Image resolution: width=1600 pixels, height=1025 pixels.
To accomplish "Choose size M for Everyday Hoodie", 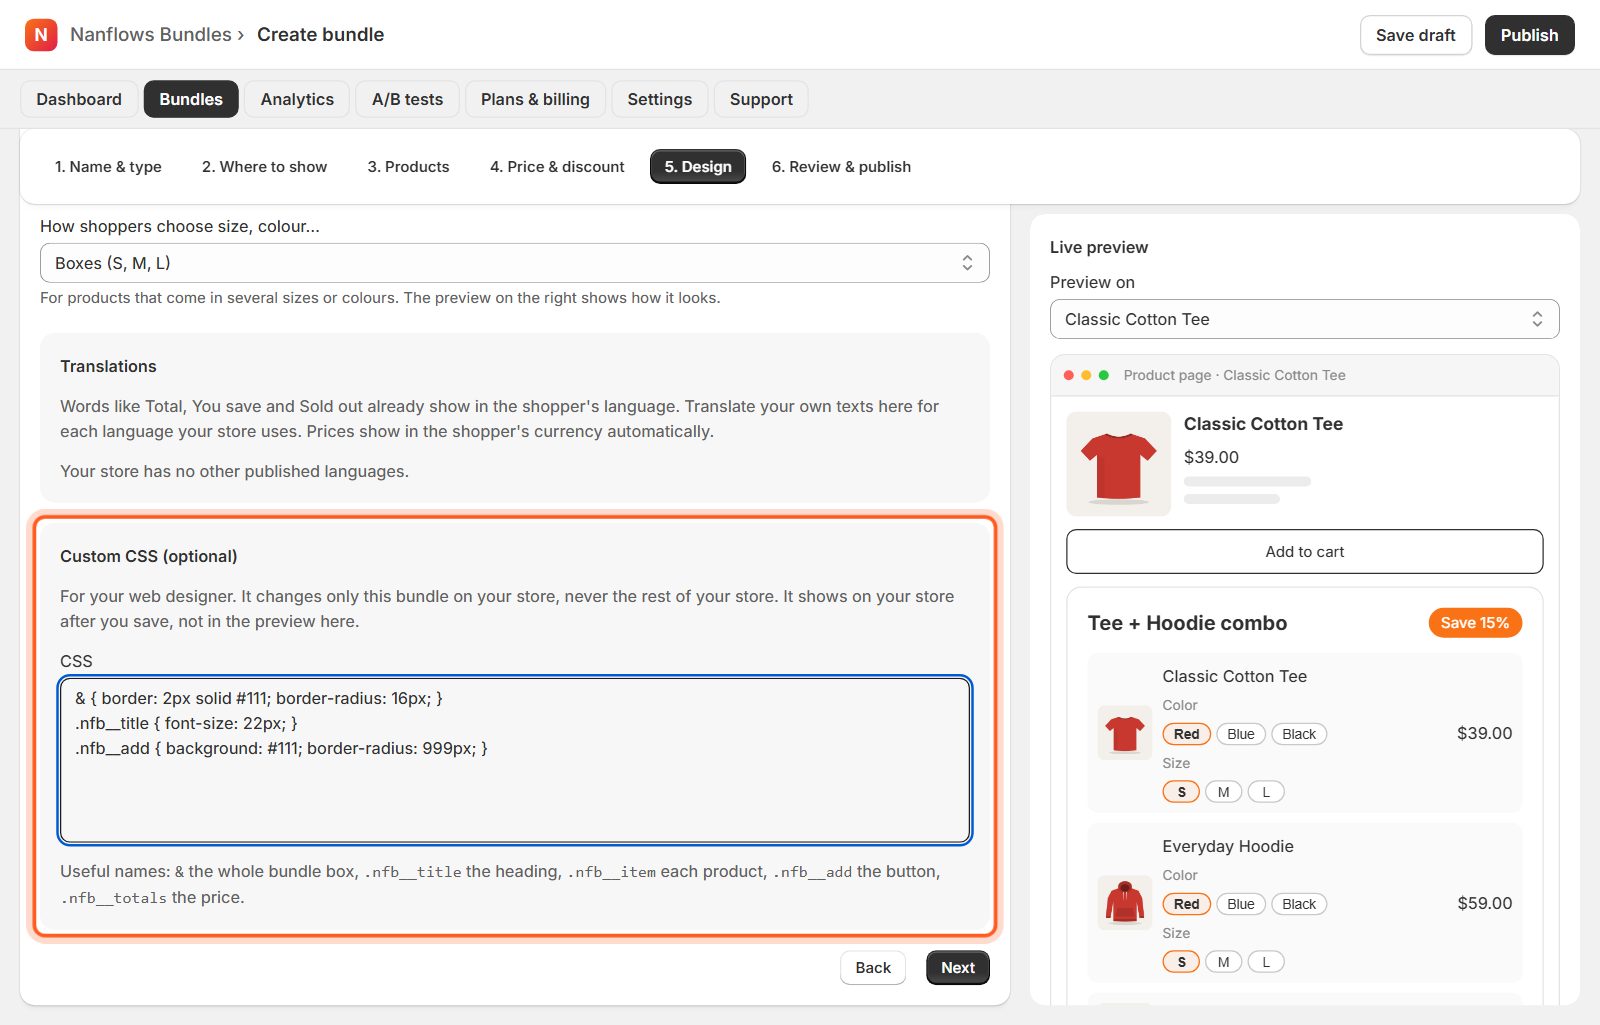I will [1224, 962].
